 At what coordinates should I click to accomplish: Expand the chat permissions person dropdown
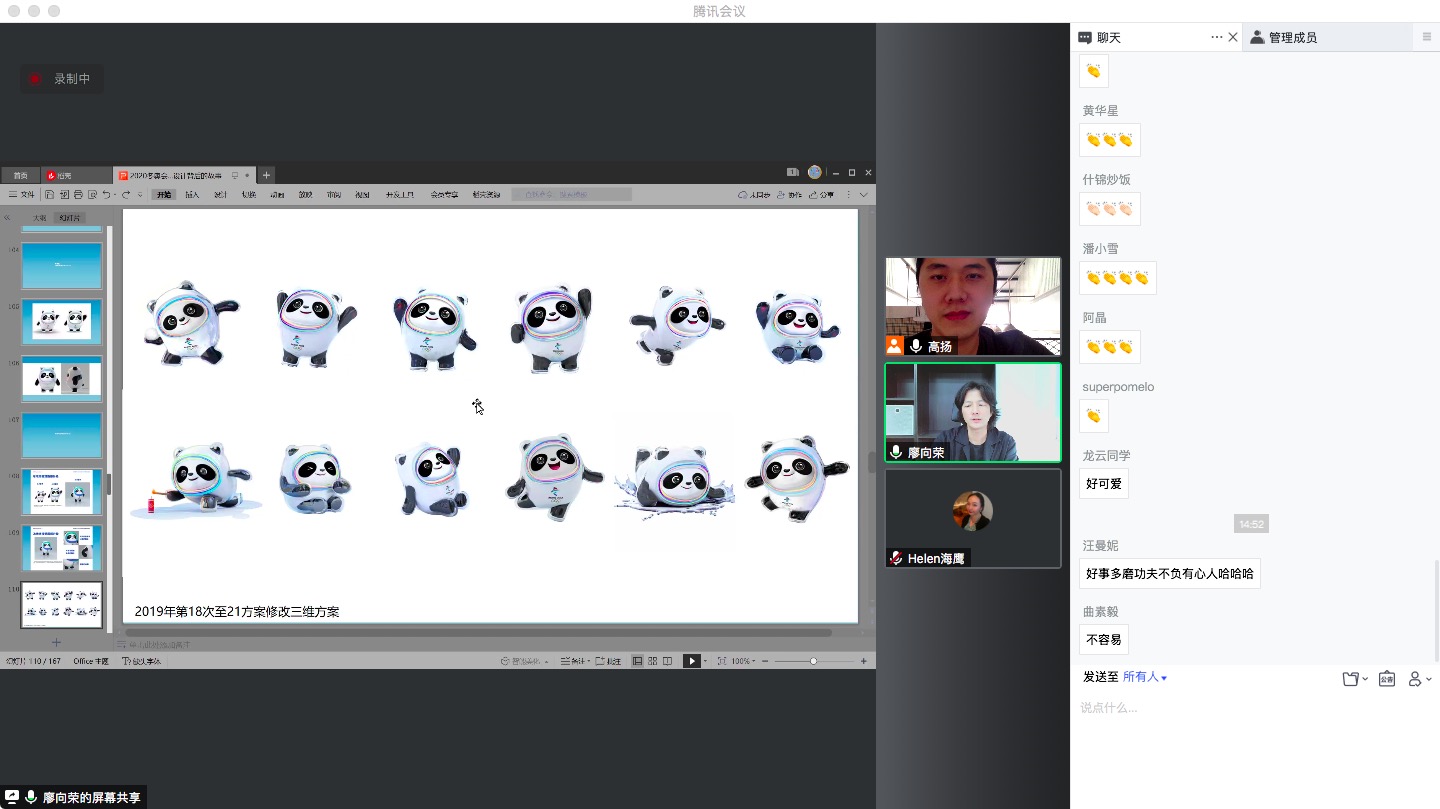click(x=1419, y=679)
